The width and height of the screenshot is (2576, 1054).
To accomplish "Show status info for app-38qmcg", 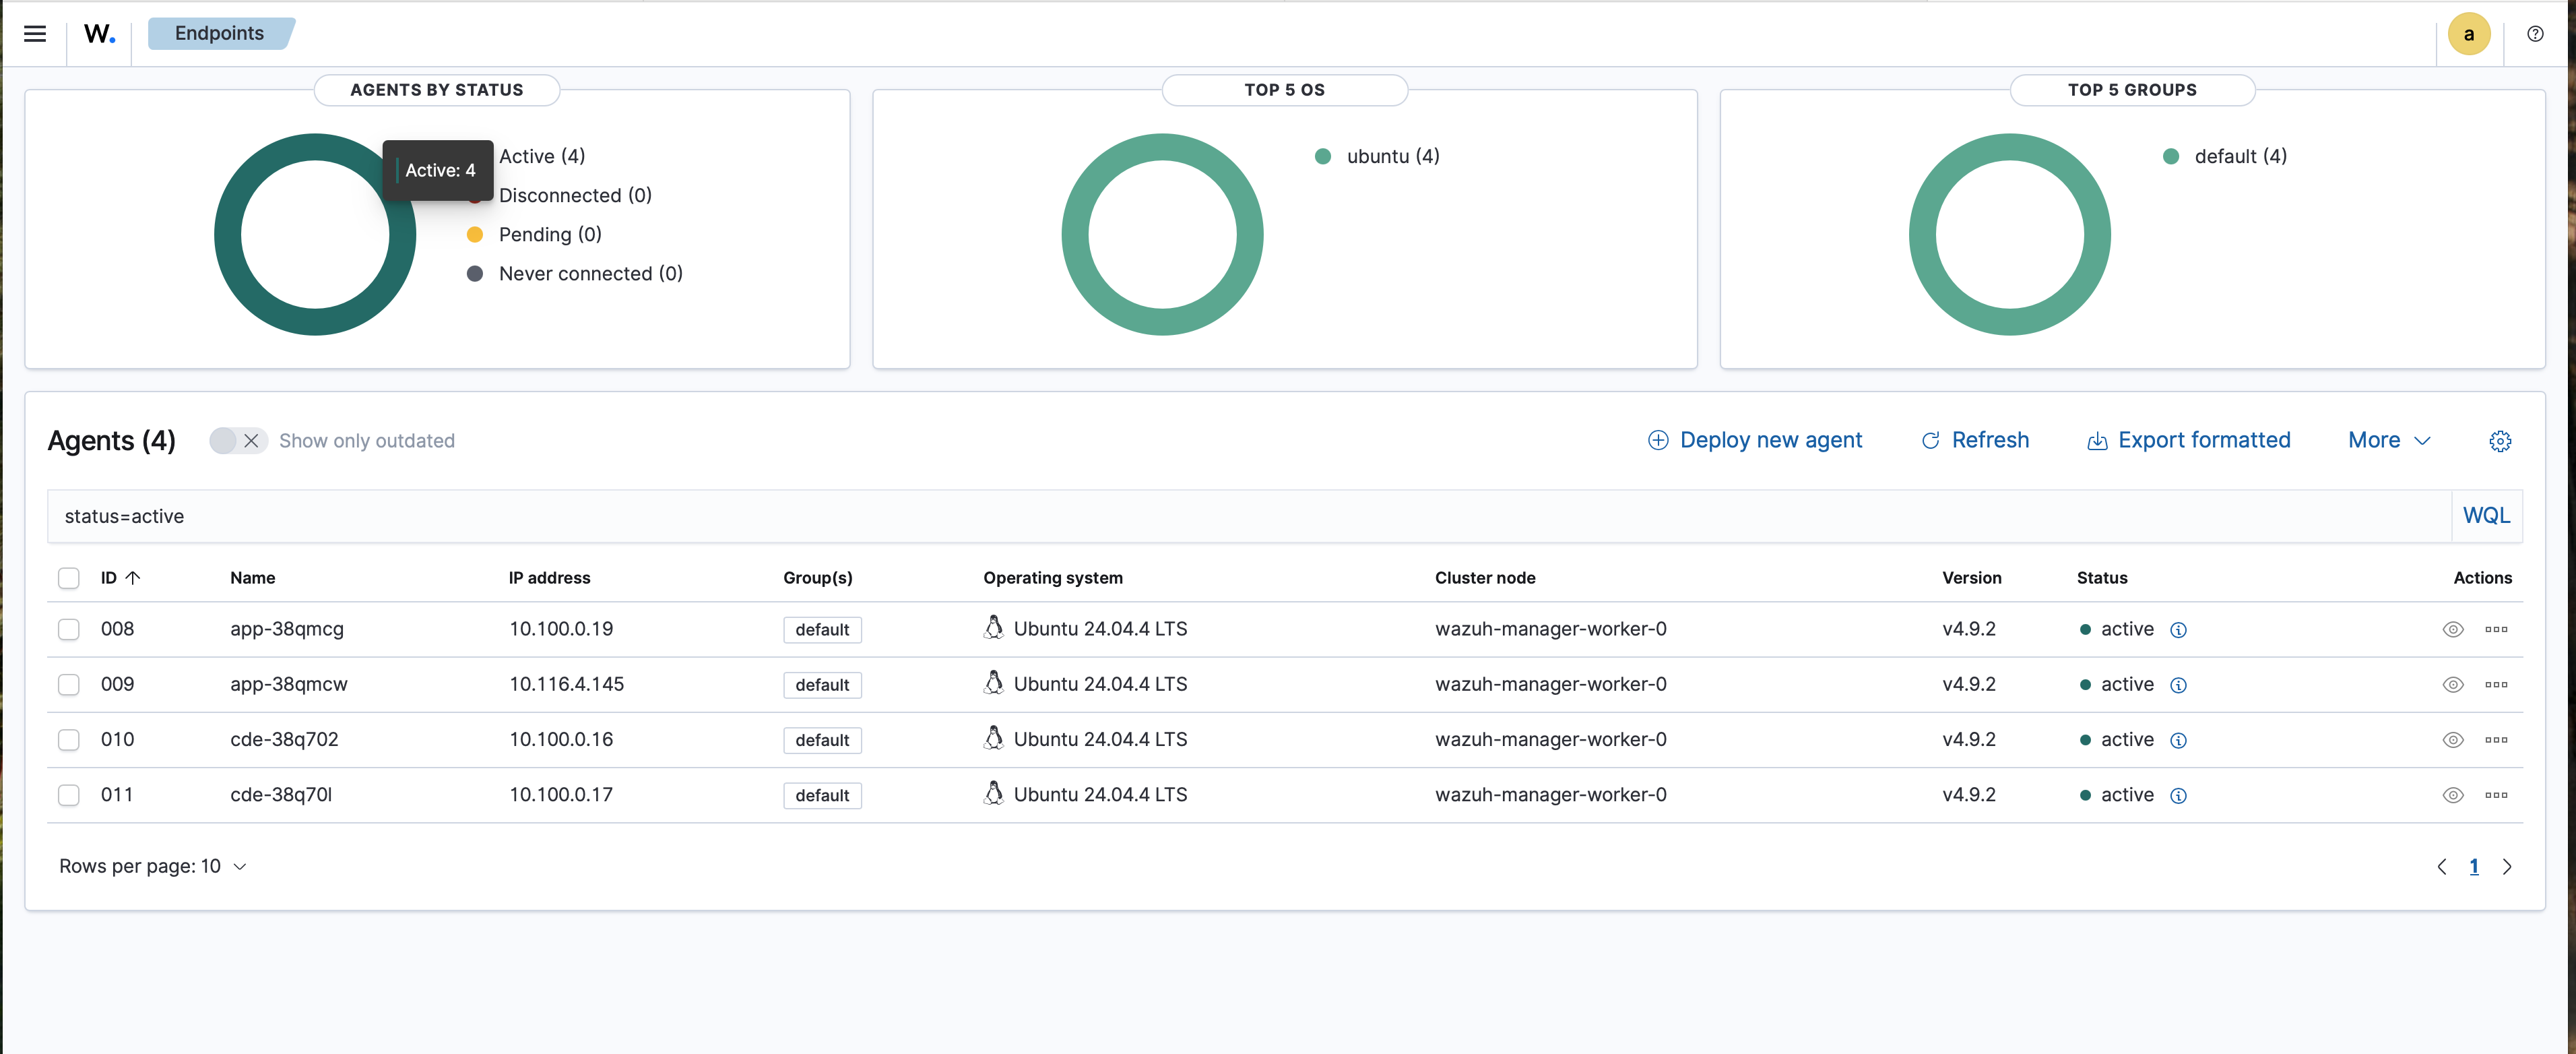I will [2178, 630].
